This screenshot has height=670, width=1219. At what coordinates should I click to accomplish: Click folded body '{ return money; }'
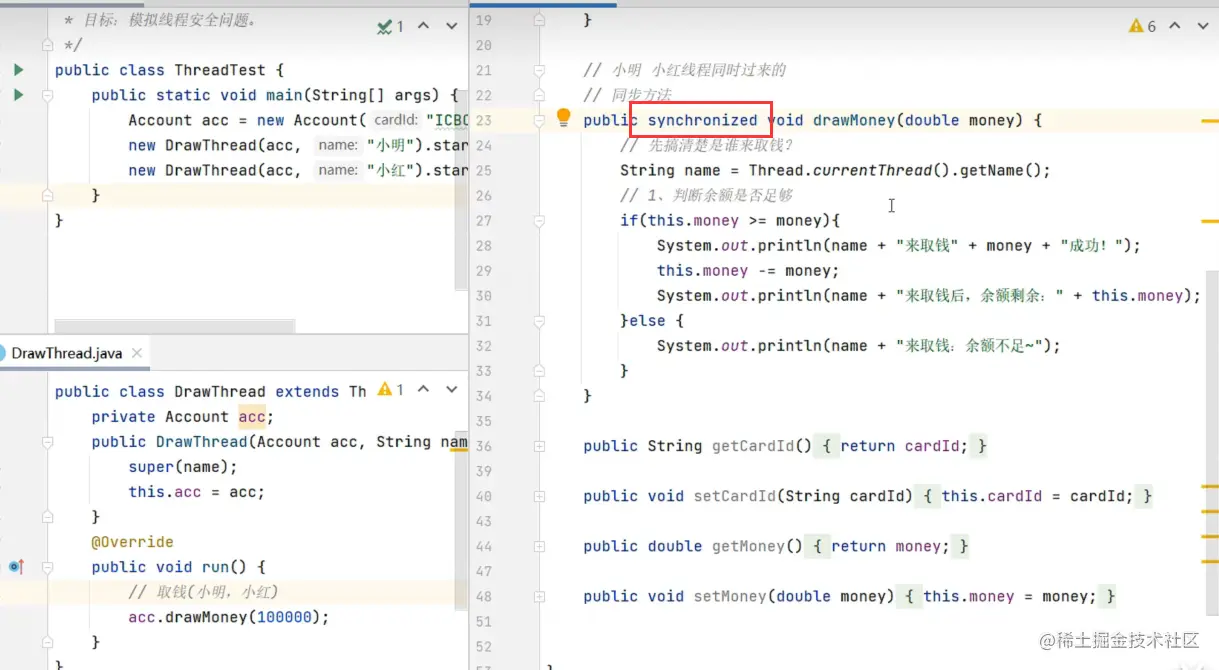[889, 546]
